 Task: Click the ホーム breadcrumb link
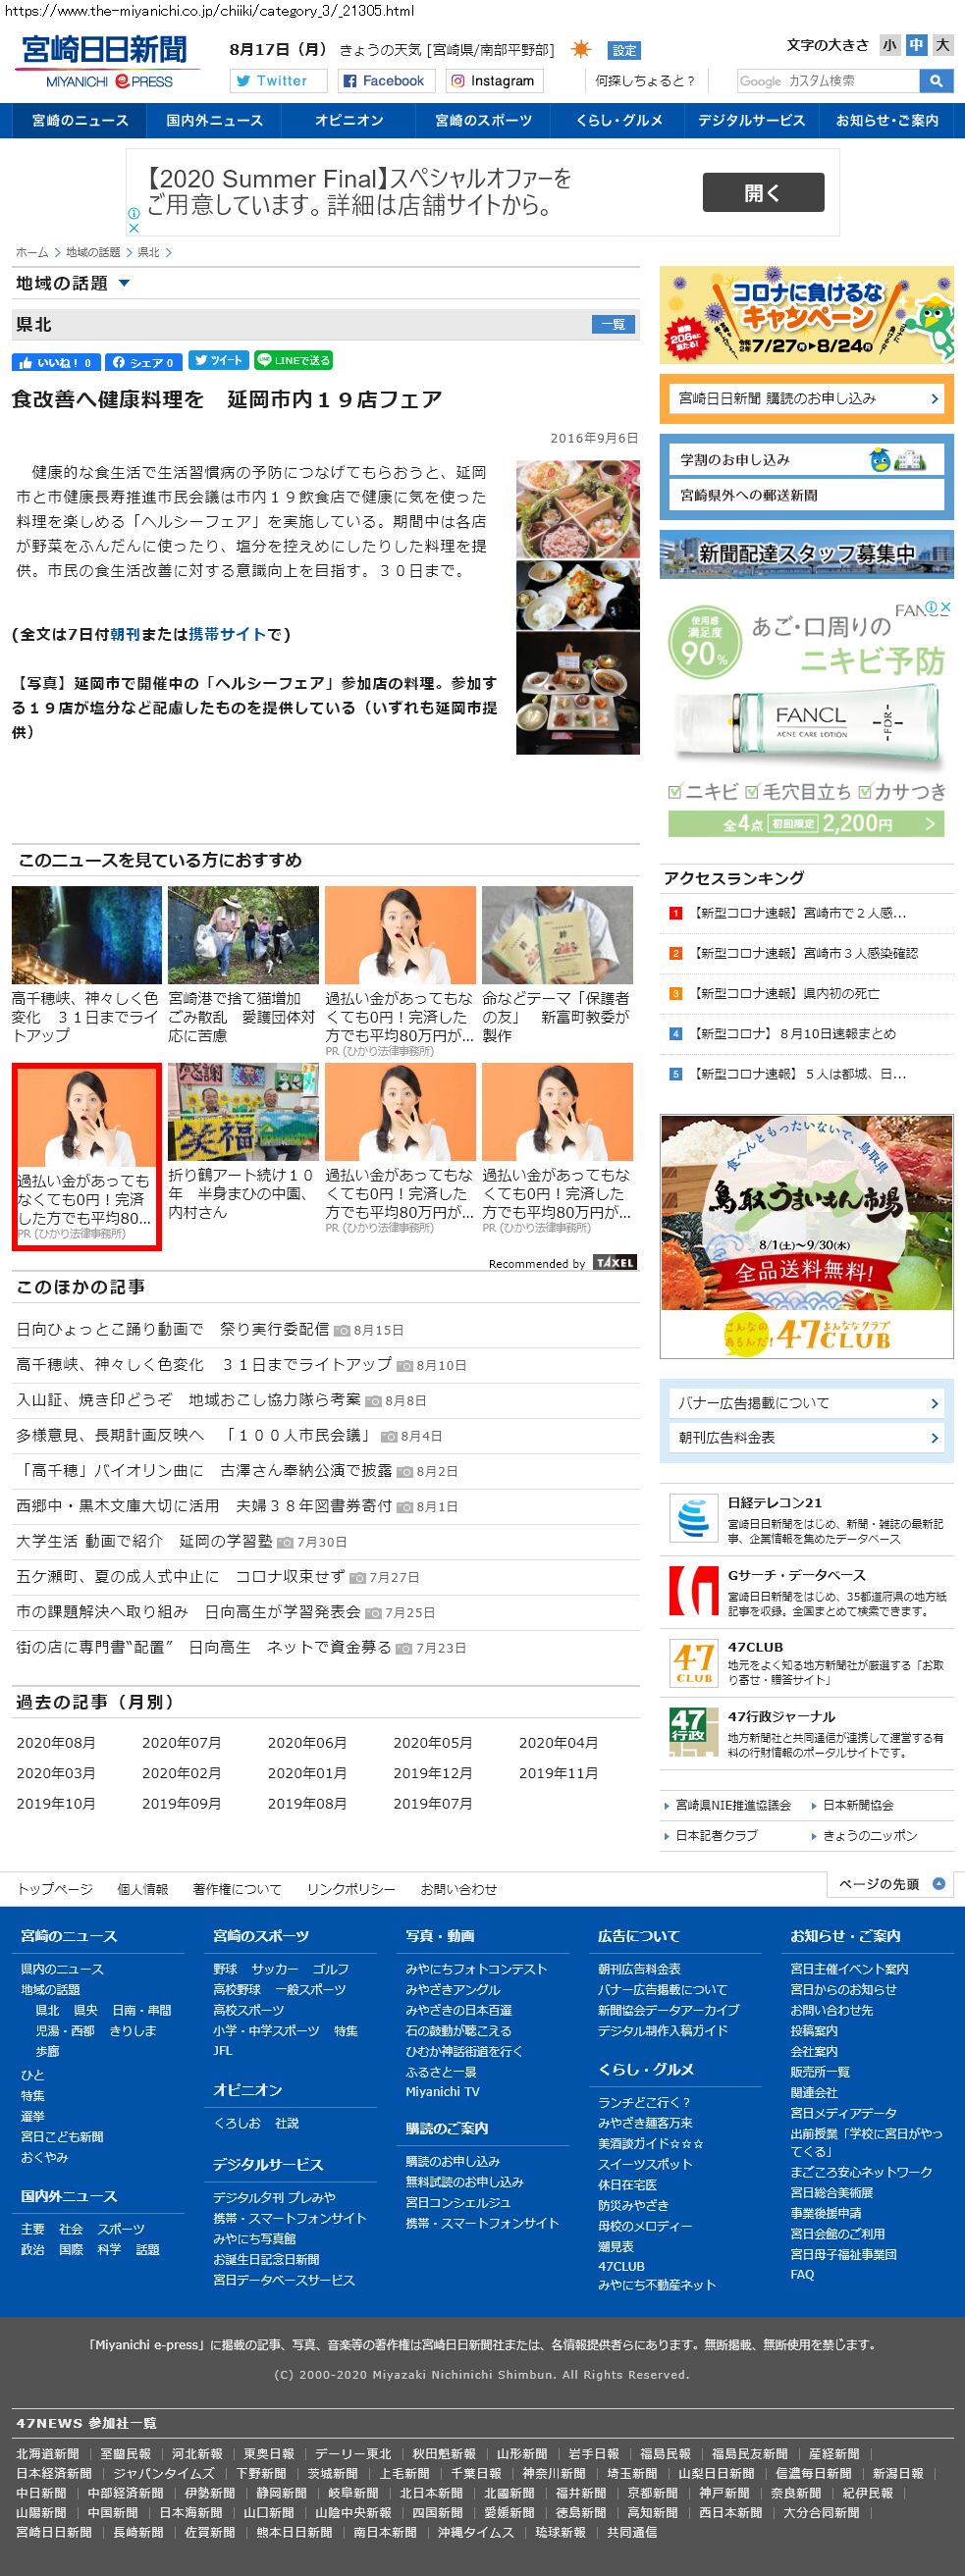(x=32, y=252)
